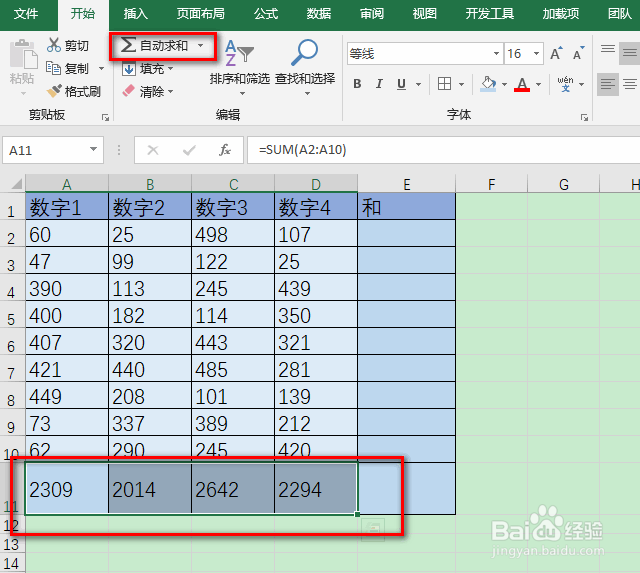Click the phonetic guide wén icon
640x573 pixels.
pos(565,84)
